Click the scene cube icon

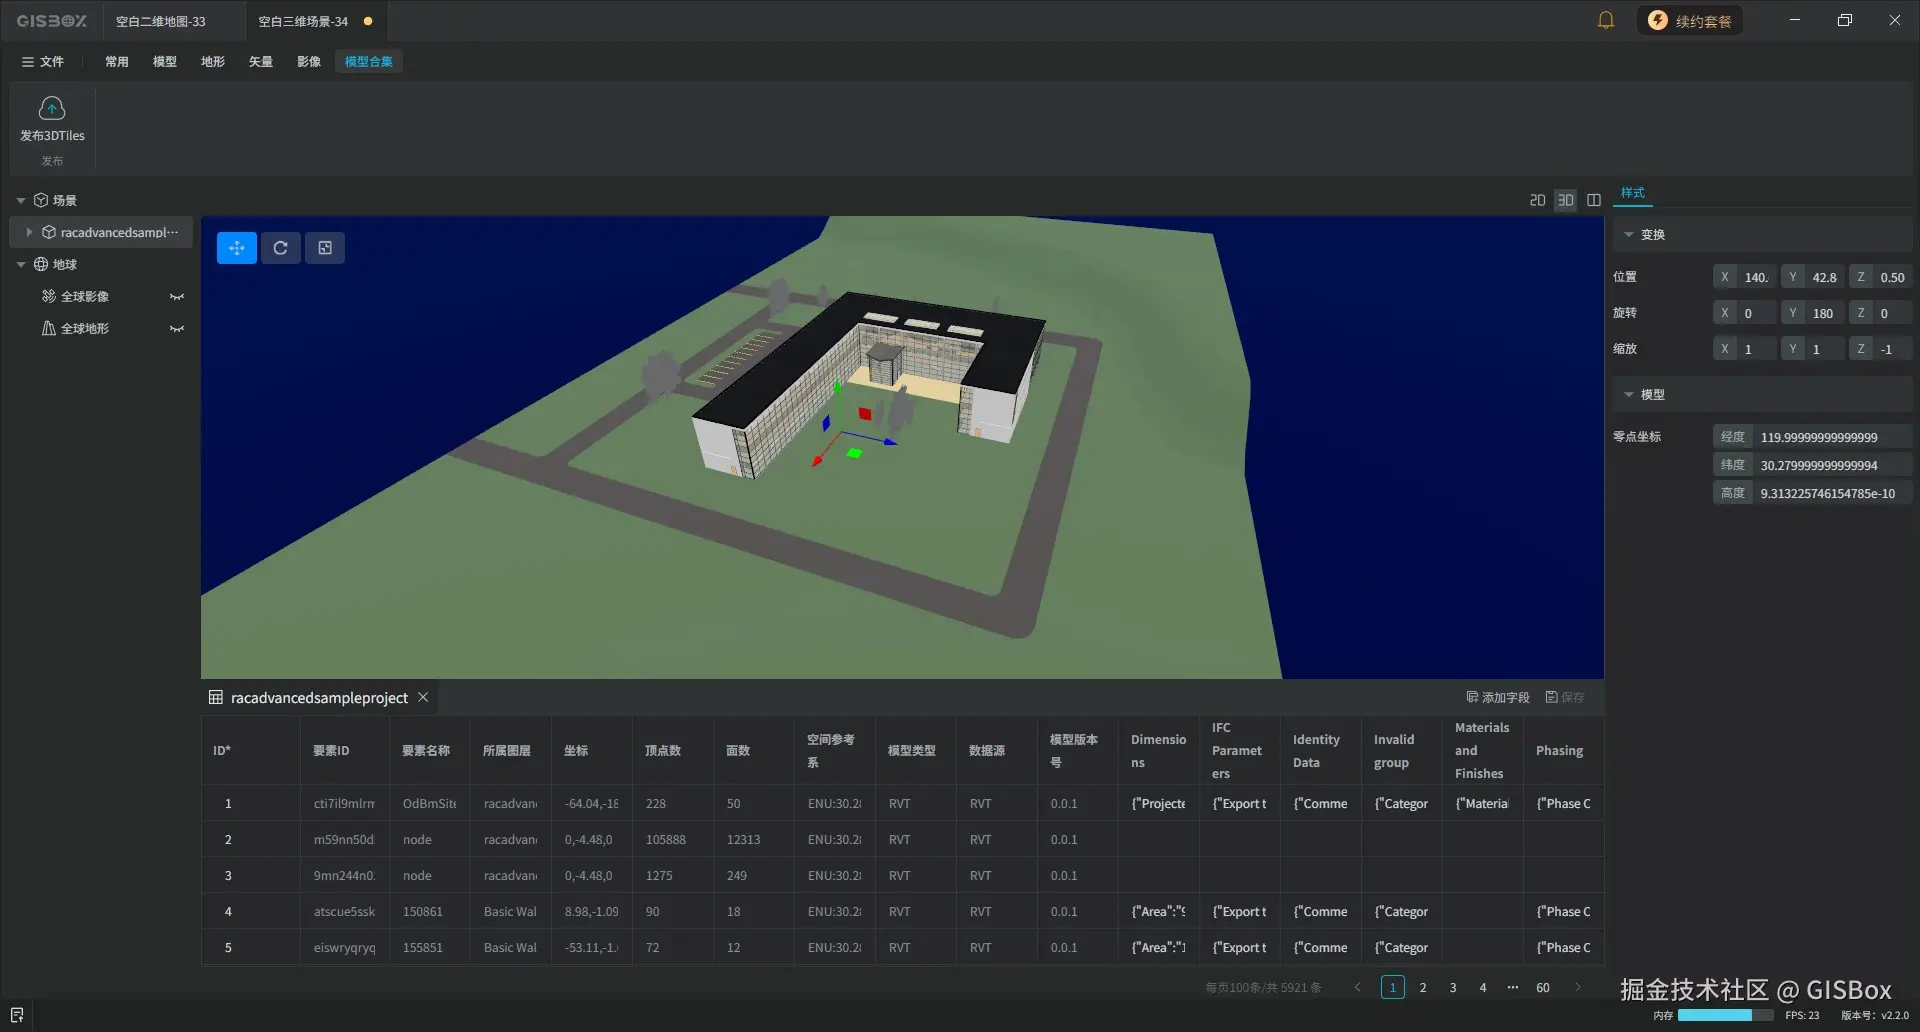41,200
